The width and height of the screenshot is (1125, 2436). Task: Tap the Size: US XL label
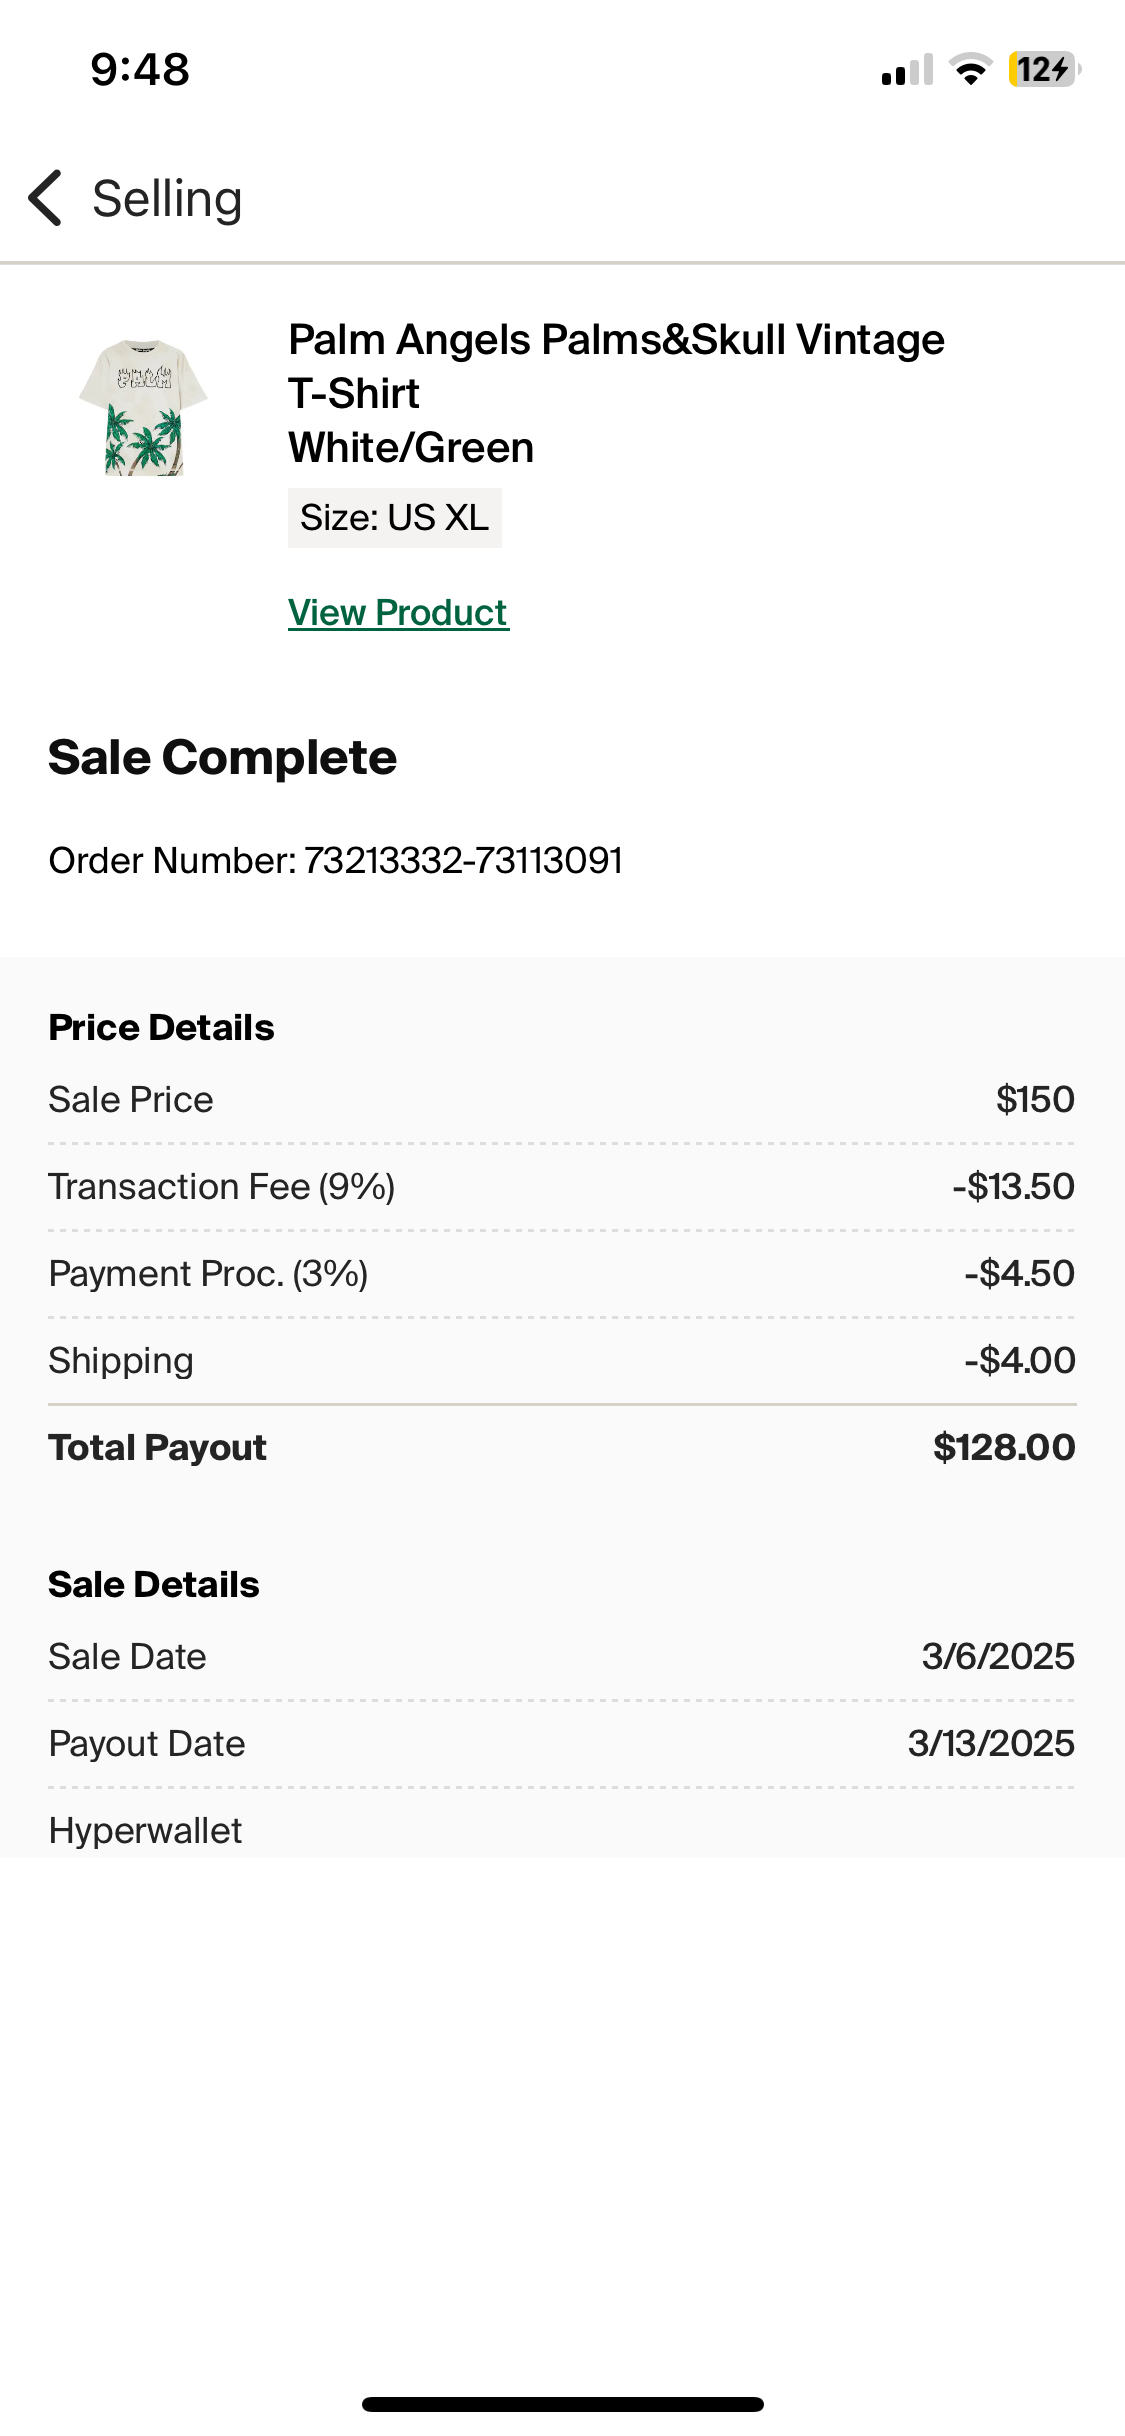point(394,518)
